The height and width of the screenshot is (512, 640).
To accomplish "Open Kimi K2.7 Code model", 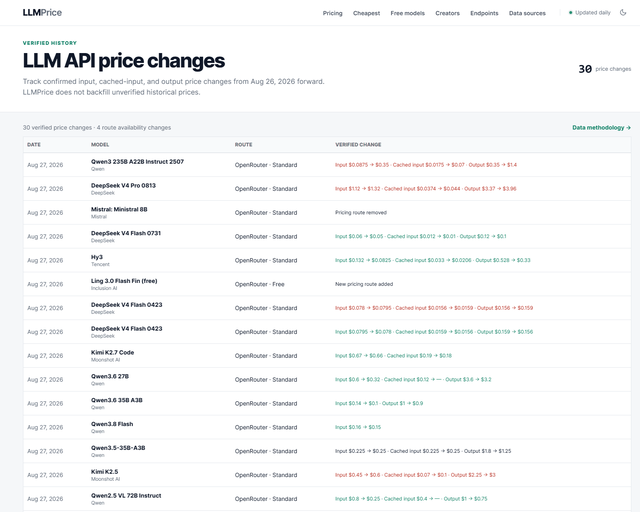I will coord(112,352).
